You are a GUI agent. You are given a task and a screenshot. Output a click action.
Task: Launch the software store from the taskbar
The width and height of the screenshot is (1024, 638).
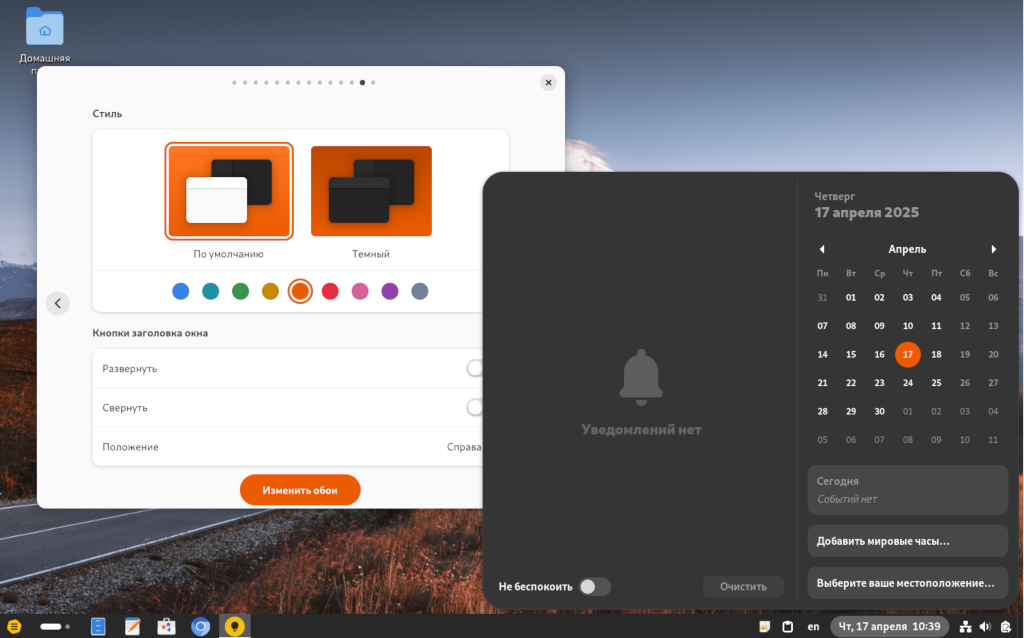[x=167, y=627]
